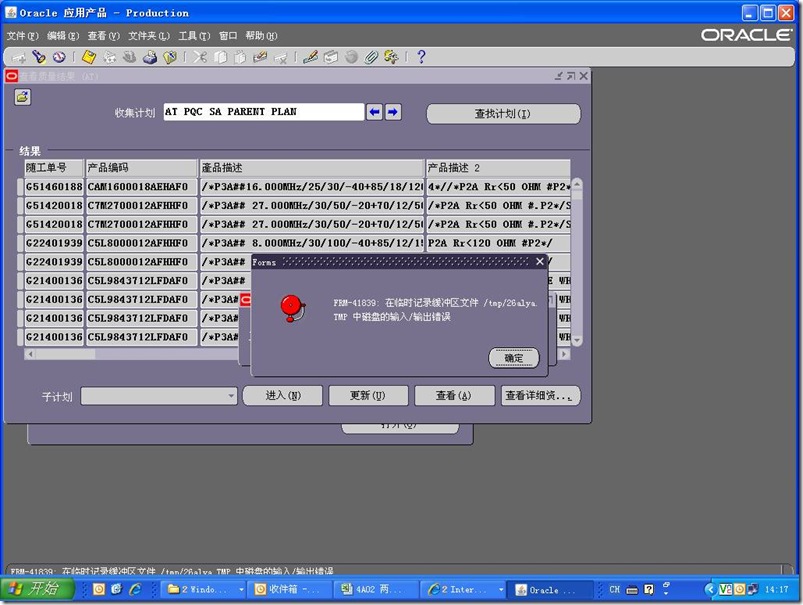Click the Paste toolbar icon

pos(240,57)
